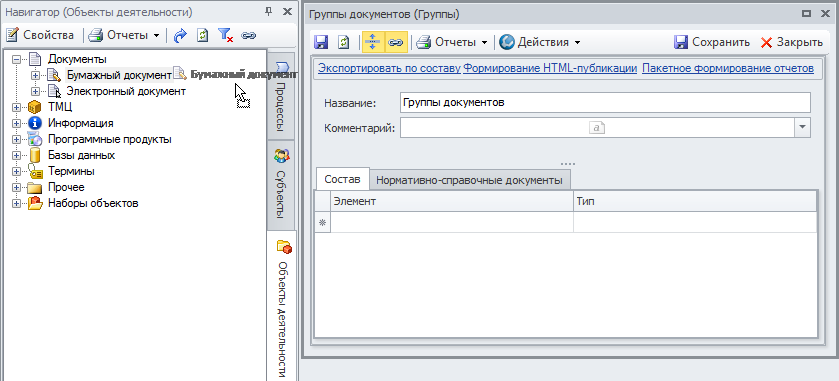Expand the Термины tree node

pyautogui.click(x=17, y=171)
